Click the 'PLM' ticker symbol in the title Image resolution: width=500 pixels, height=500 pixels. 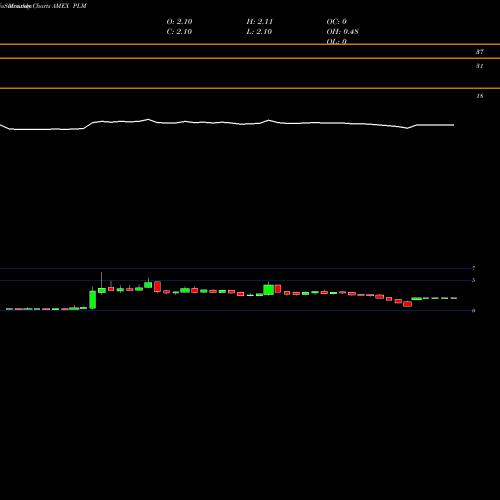pos(80,6)
